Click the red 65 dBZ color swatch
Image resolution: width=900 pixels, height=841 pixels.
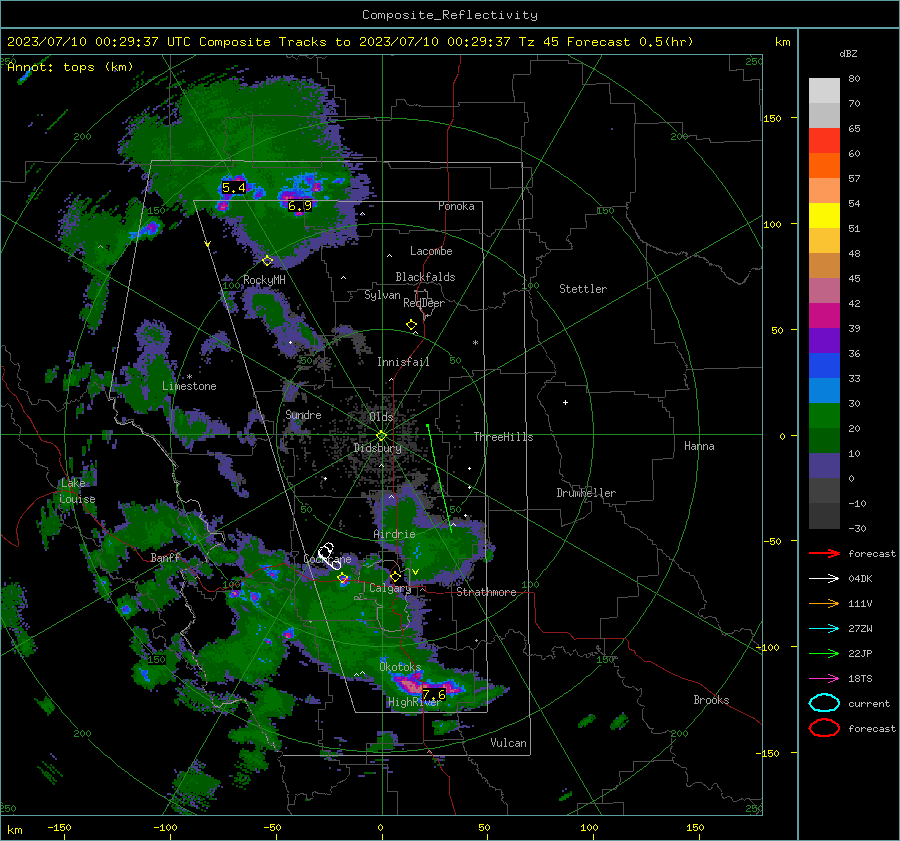(x=824, y=141)
